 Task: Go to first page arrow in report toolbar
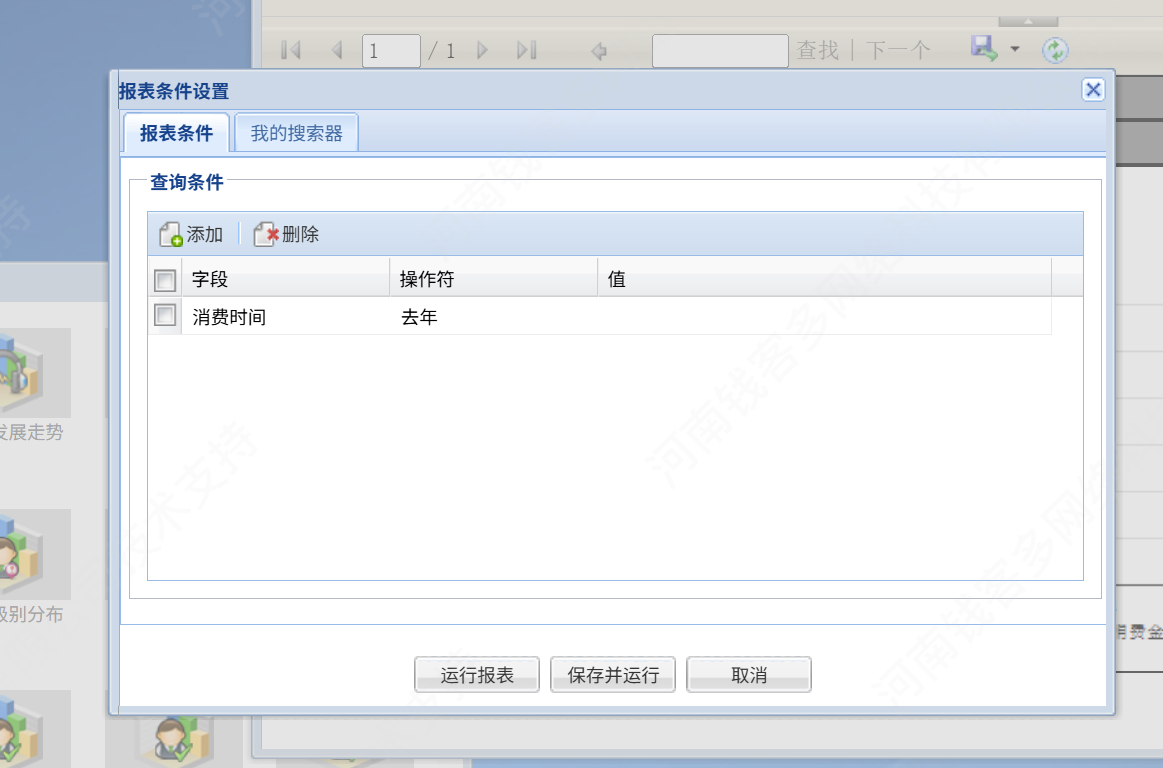[291, 50]
